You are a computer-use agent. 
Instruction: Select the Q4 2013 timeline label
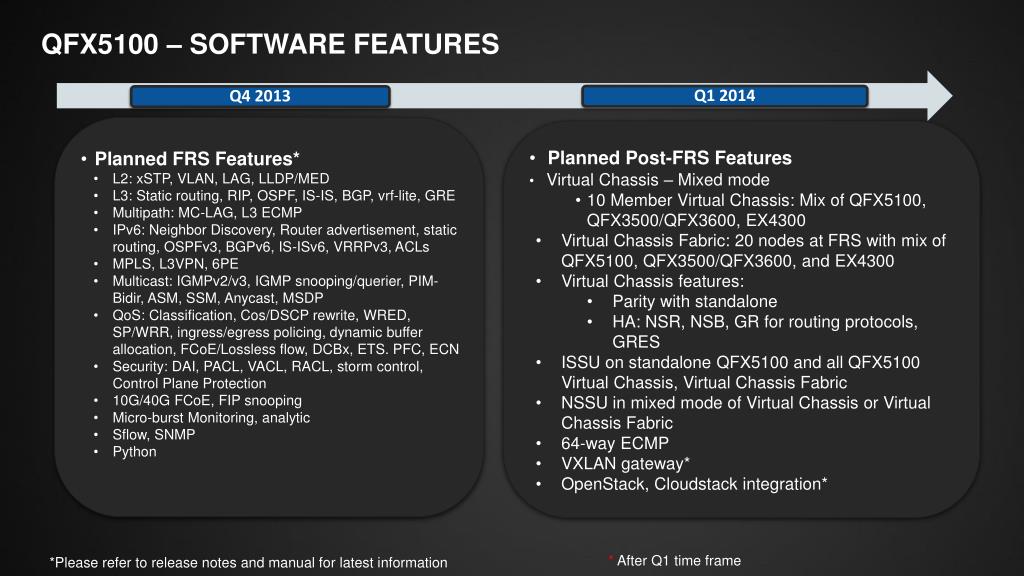(x=260, y=96)
